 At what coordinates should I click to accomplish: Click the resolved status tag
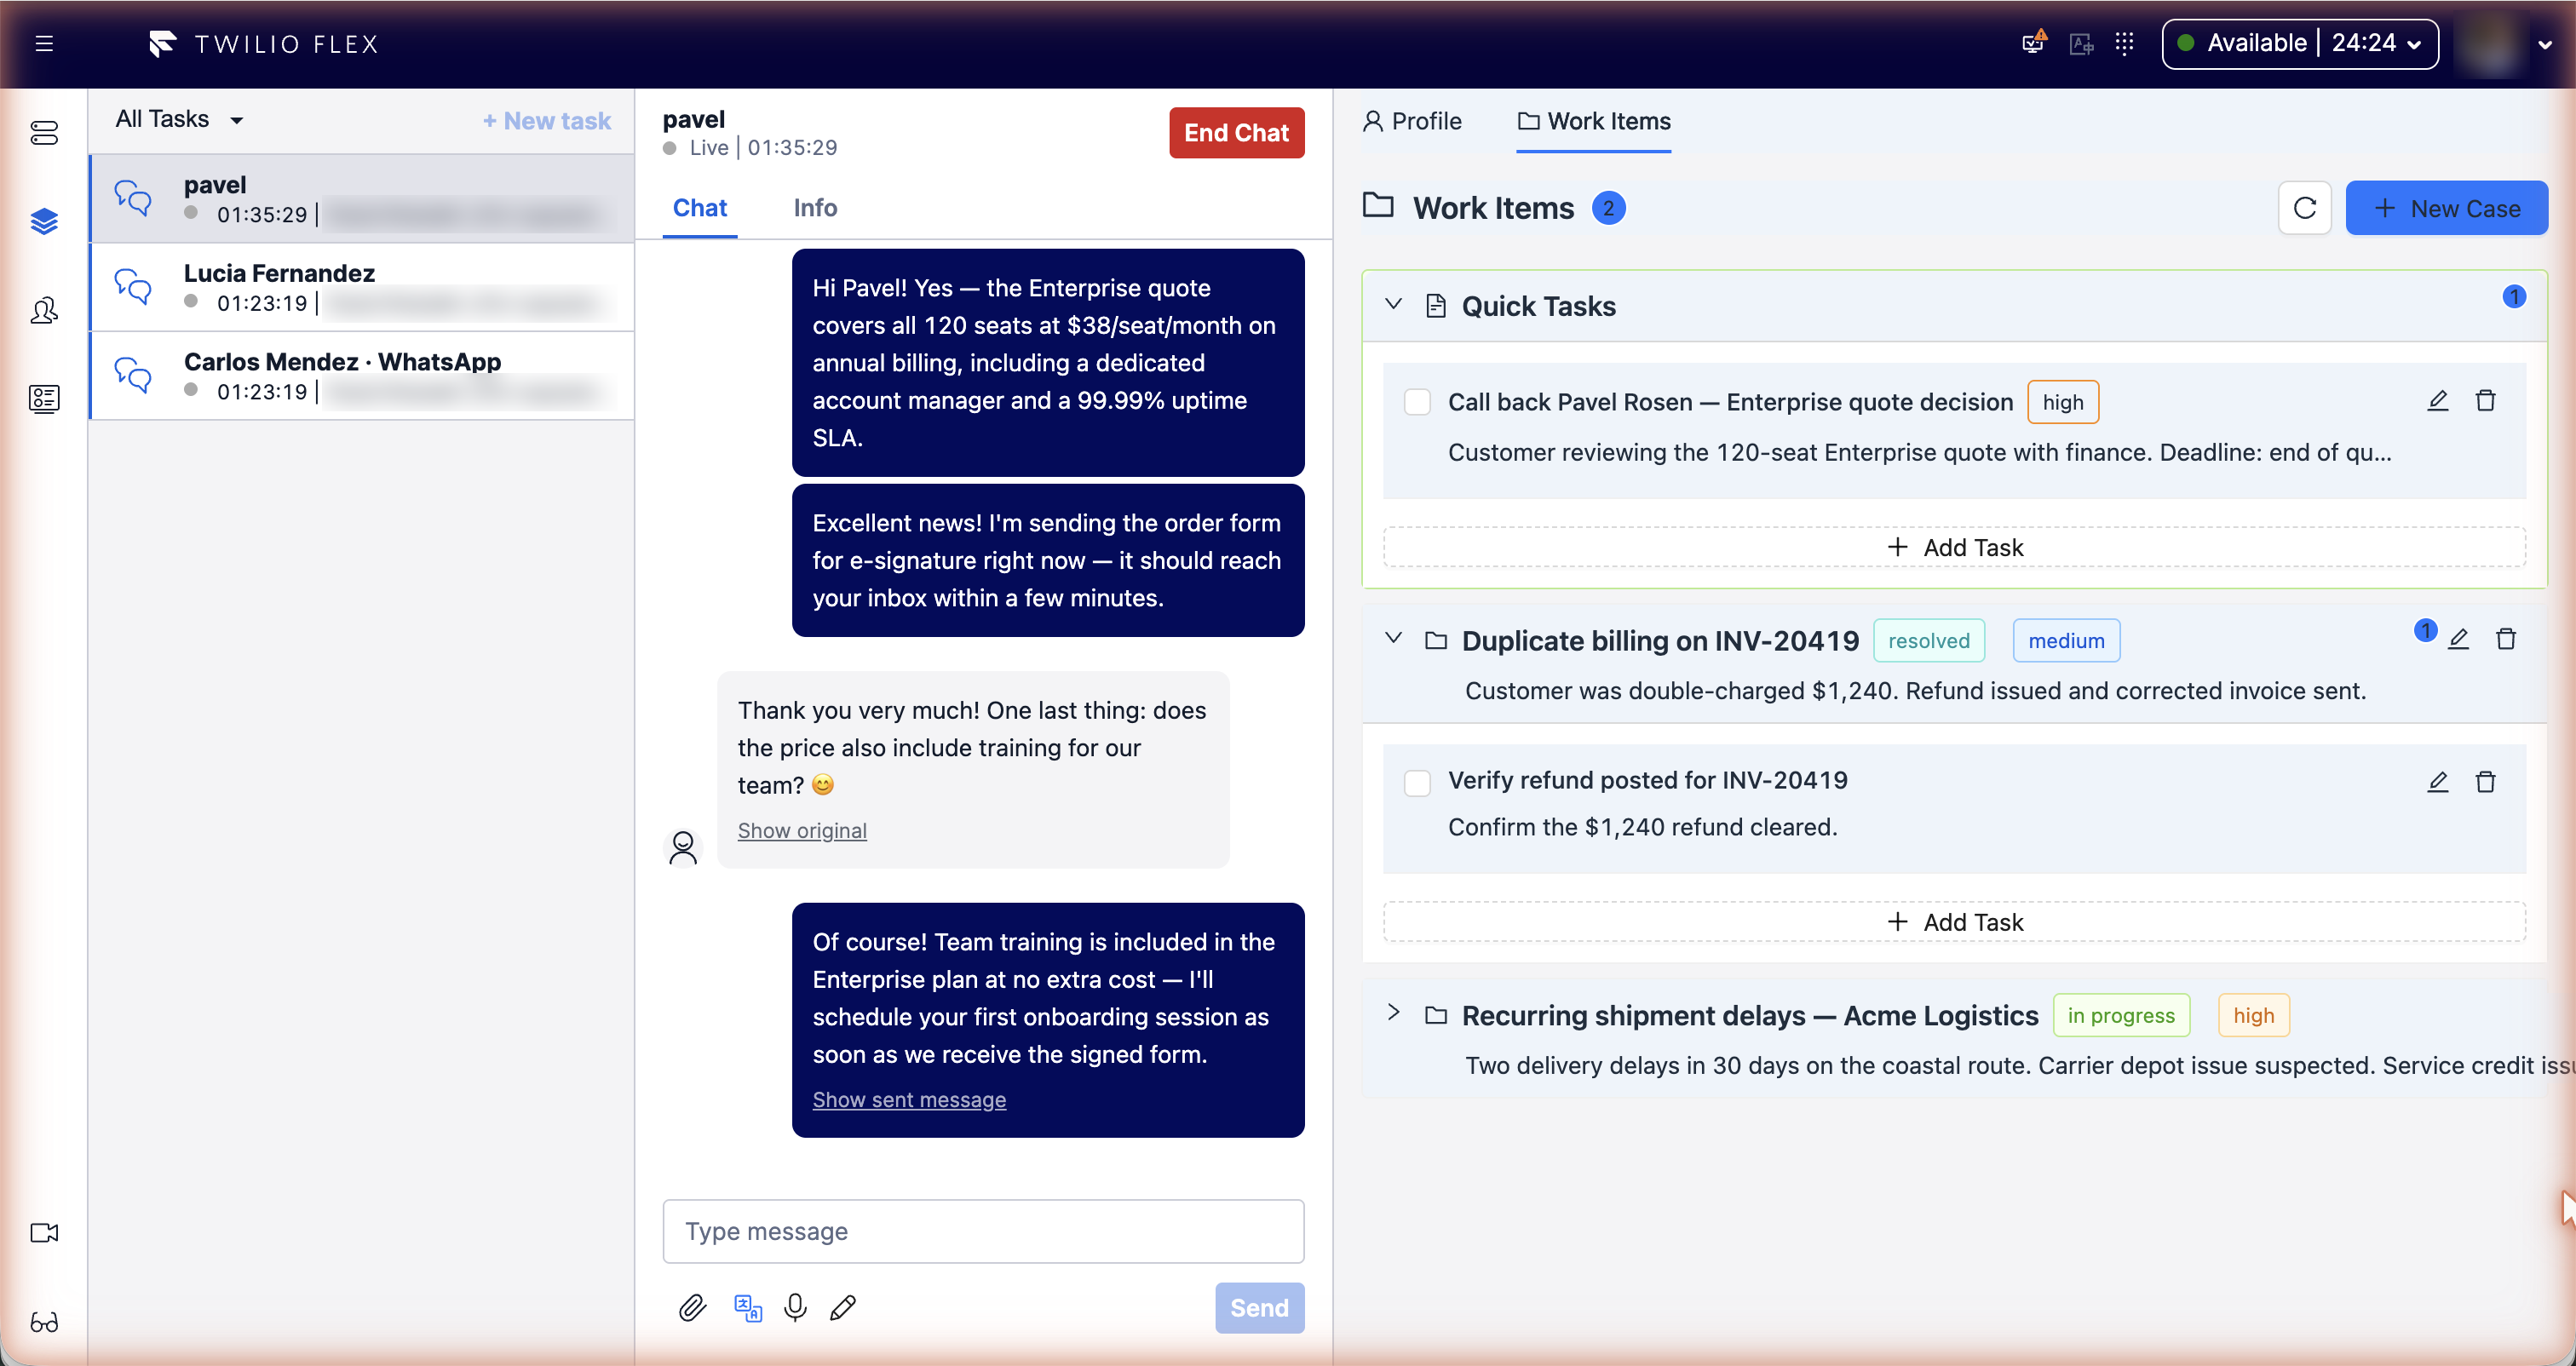[x=1928, y=641]
